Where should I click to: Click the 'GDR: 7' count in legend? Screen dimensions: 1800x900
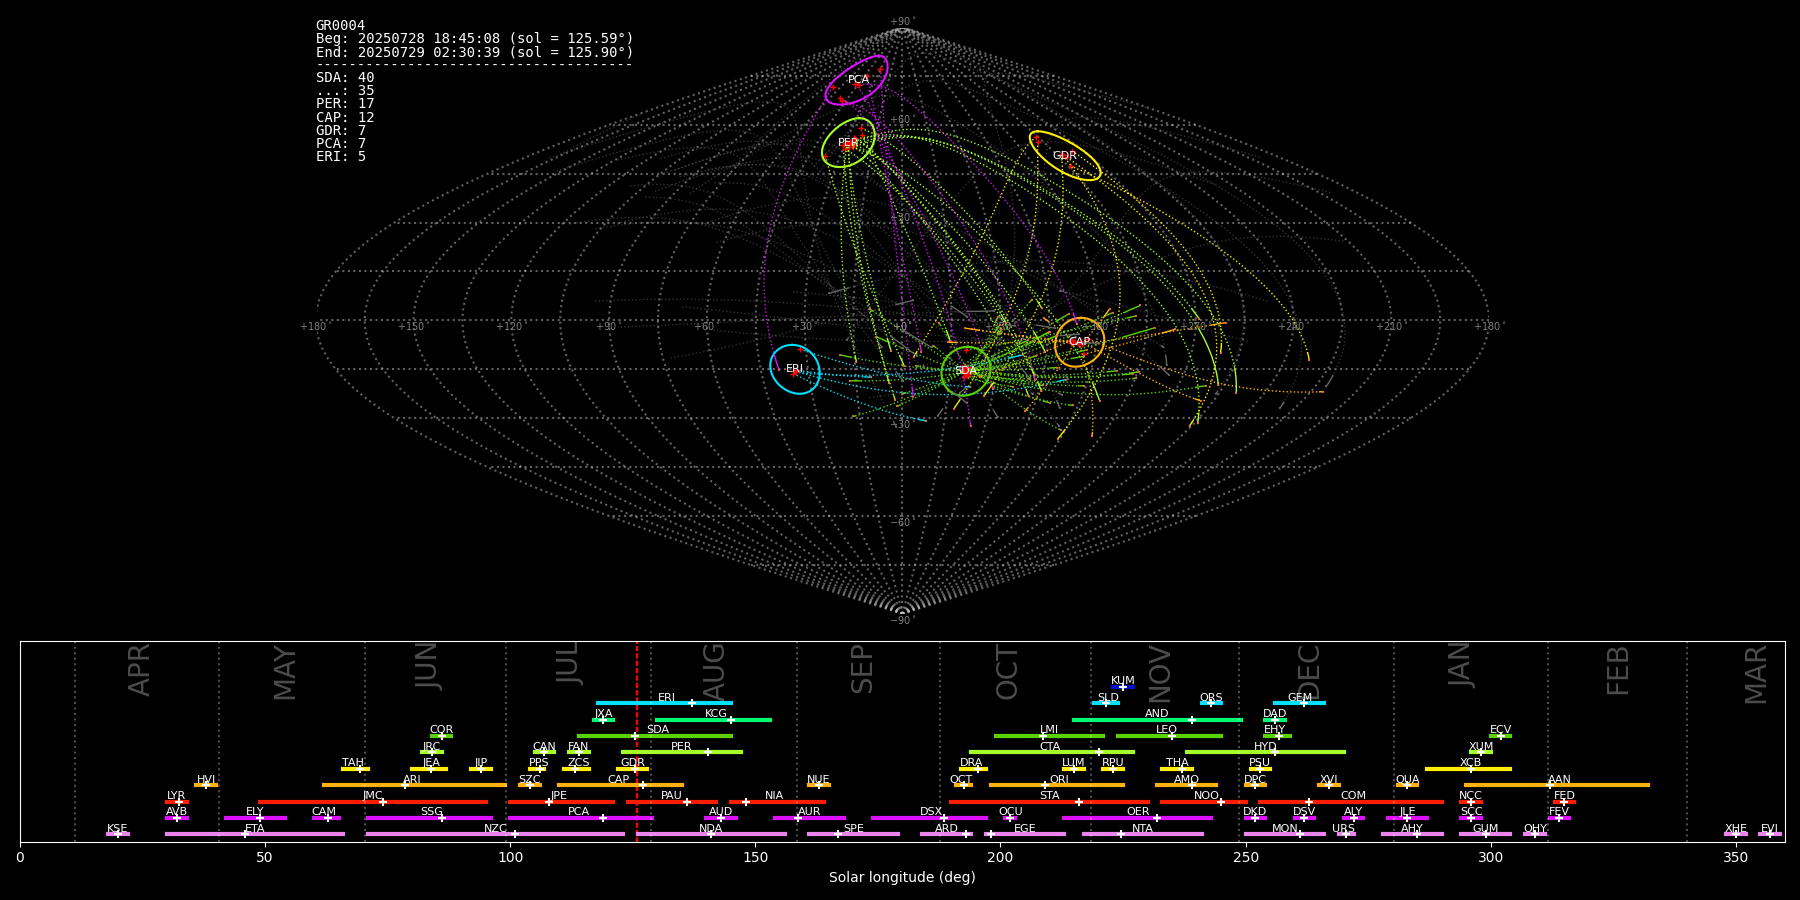[x=341, y=131]
